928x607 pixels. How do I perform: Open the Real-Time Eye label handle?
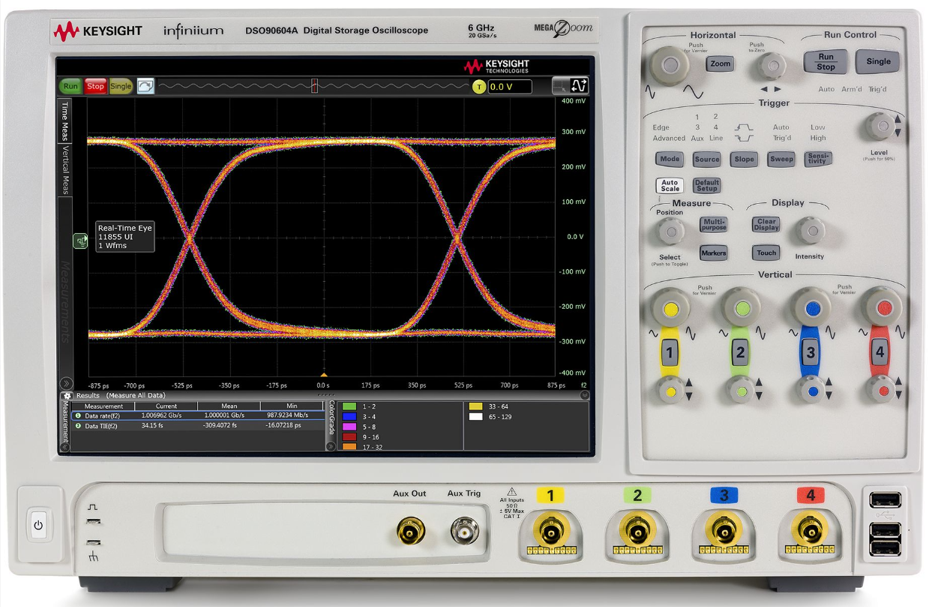tap(80, 241)
